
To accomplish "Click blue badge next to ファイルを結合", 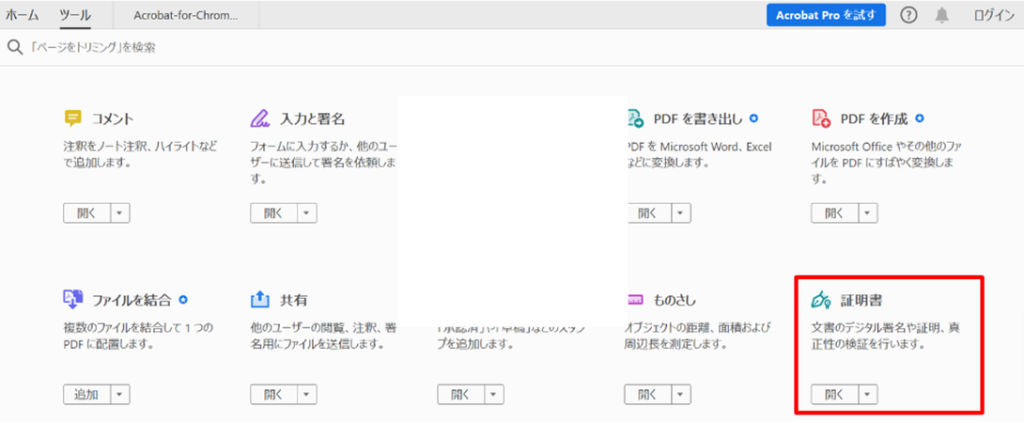I will [x=184, y=300].
